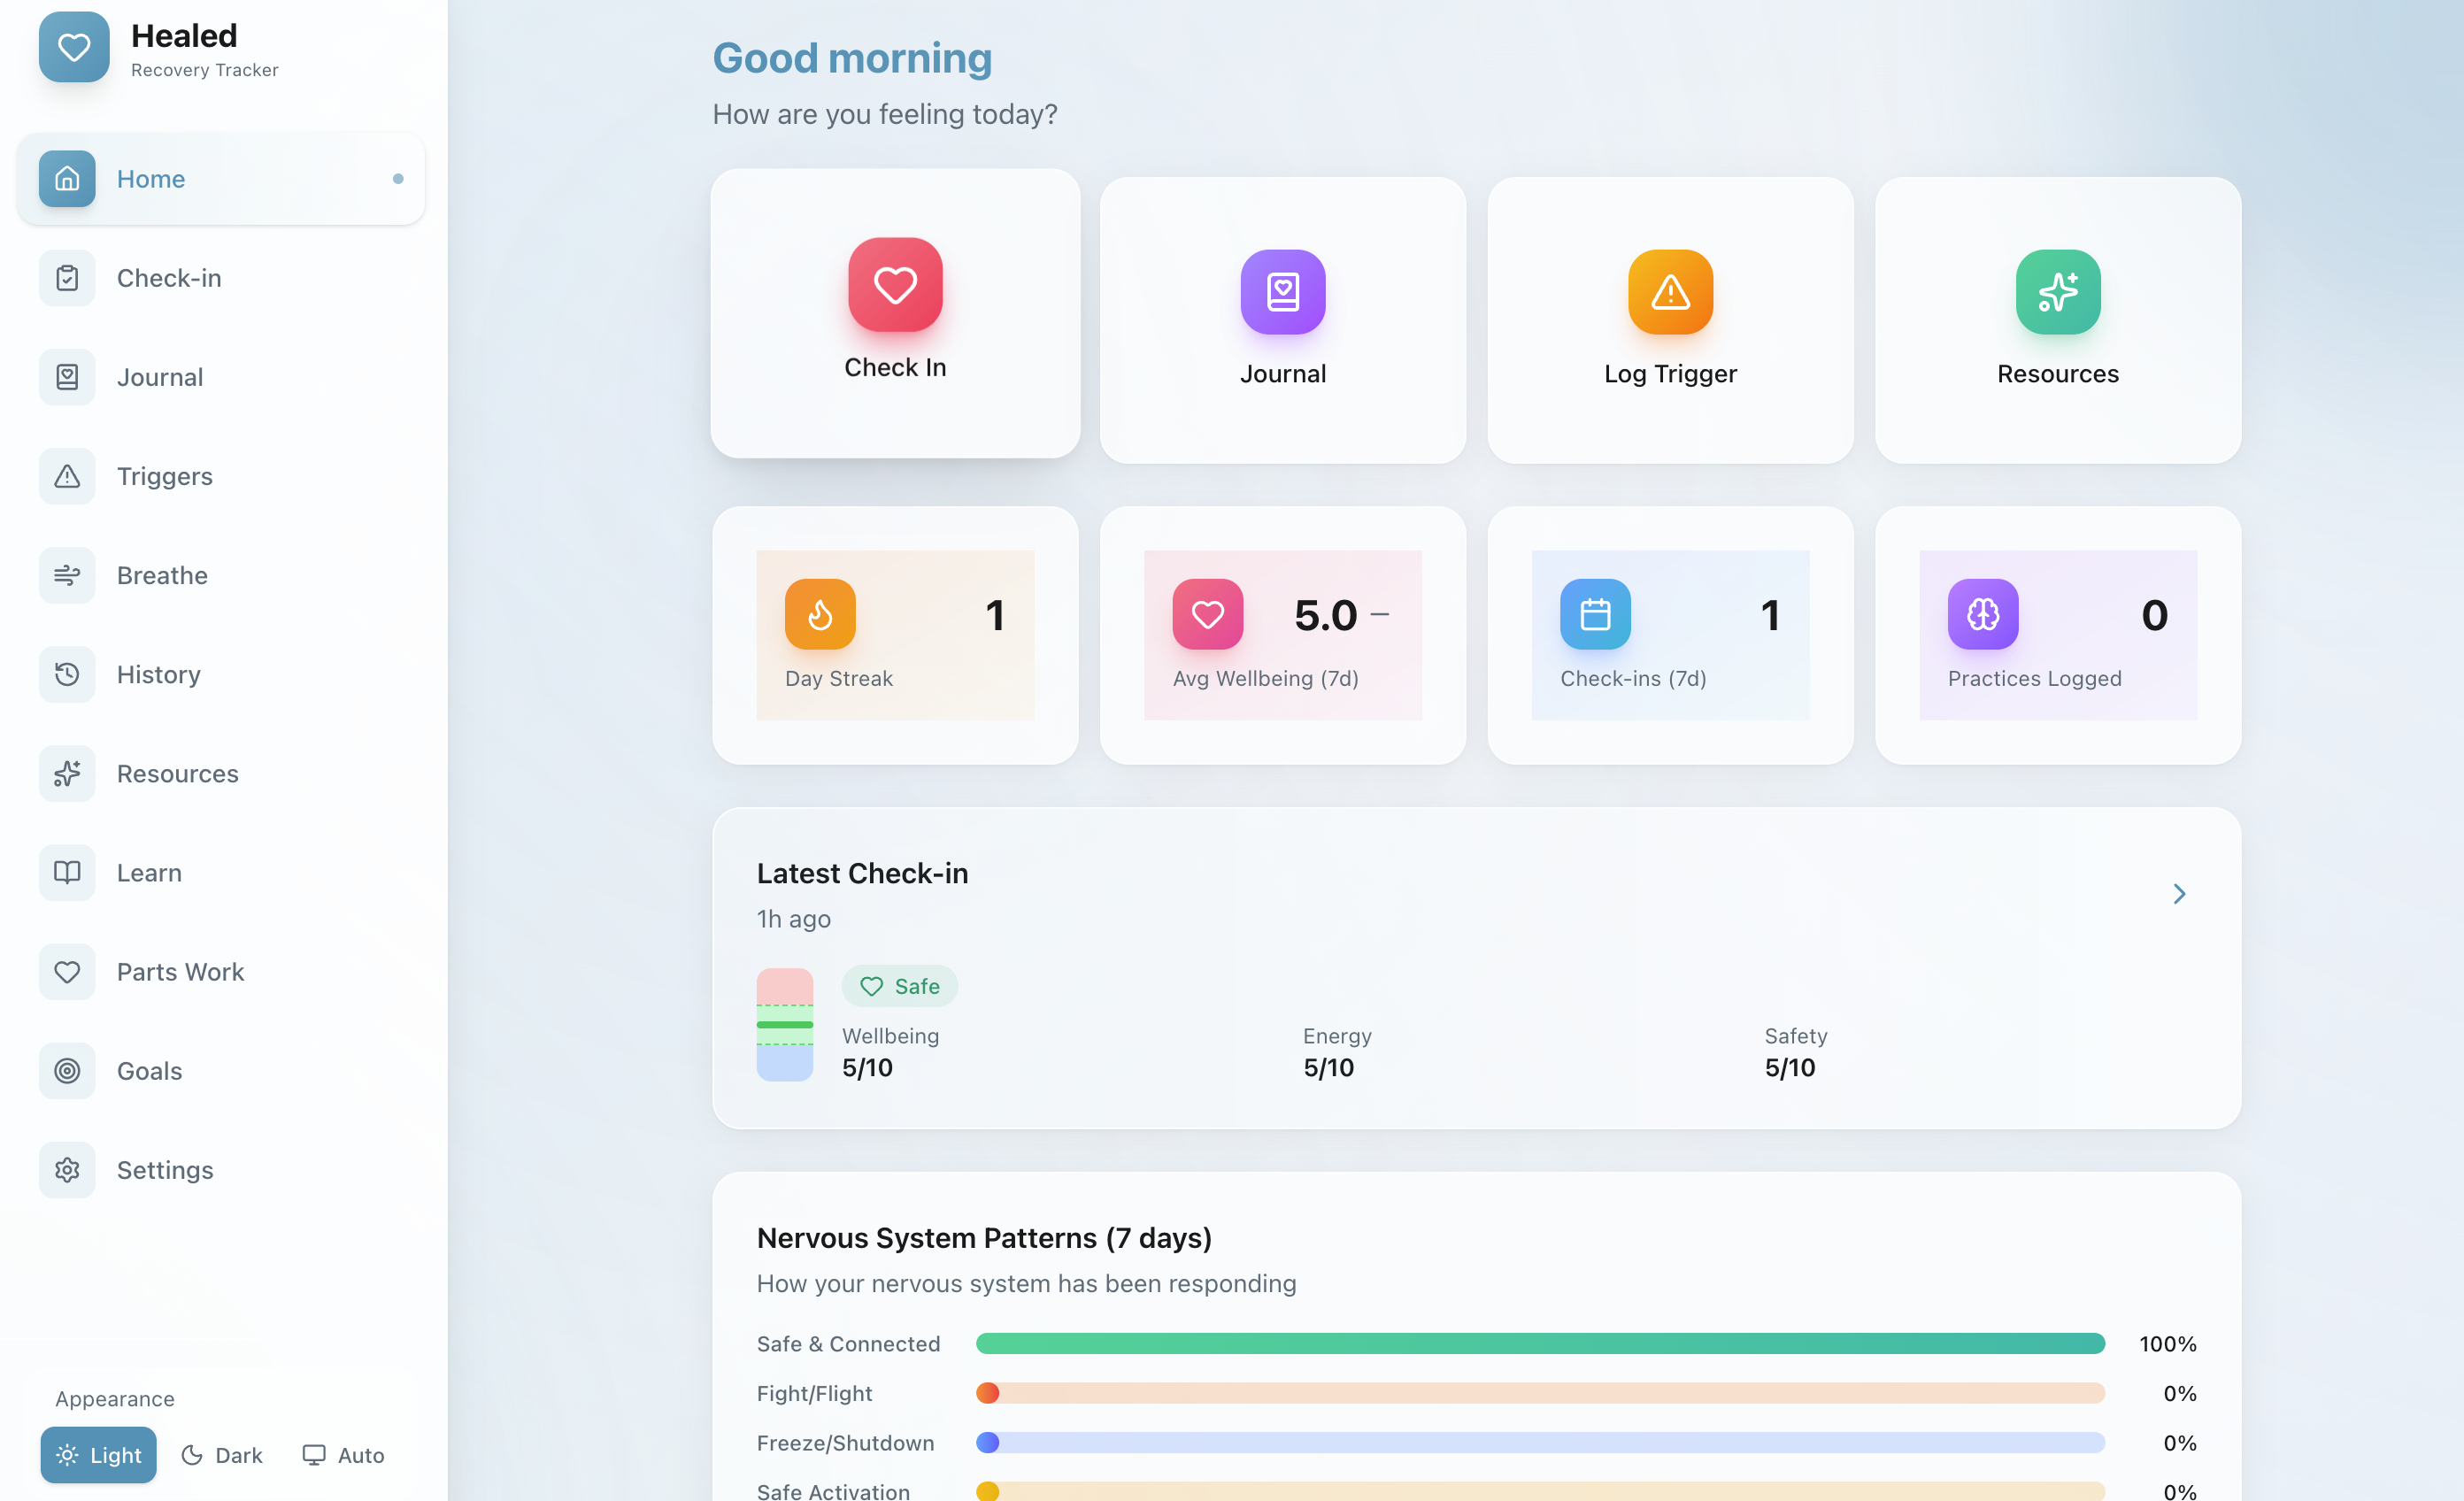
Task: Open the Journal icon in the sidebar
Action: (67, 377)
